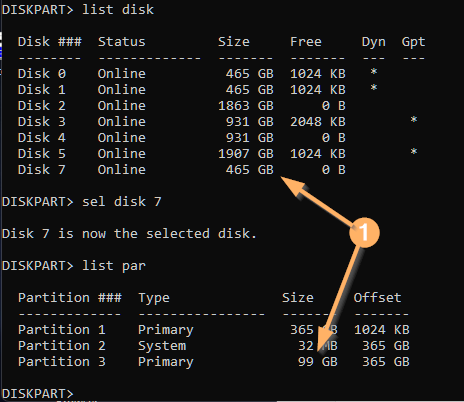
Task: Select the 'Disk 4' row label
Action: click(x=42, y=138)
